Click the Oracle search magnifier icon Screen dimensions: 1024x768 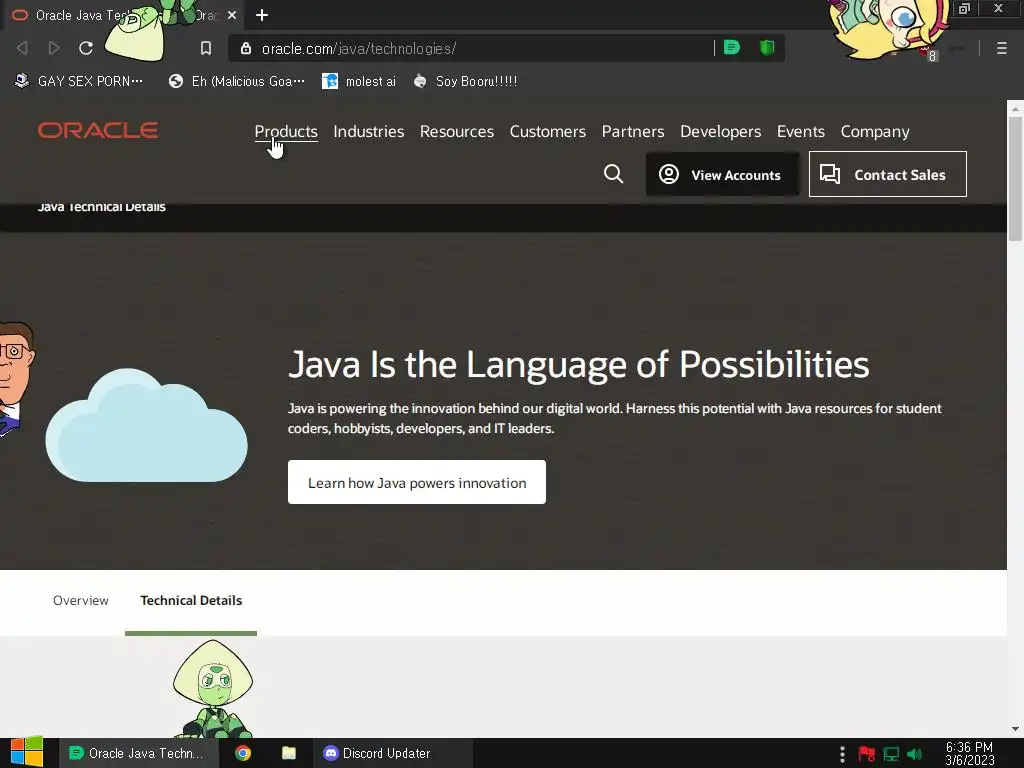pyautogui.click(x=613, y=174)
